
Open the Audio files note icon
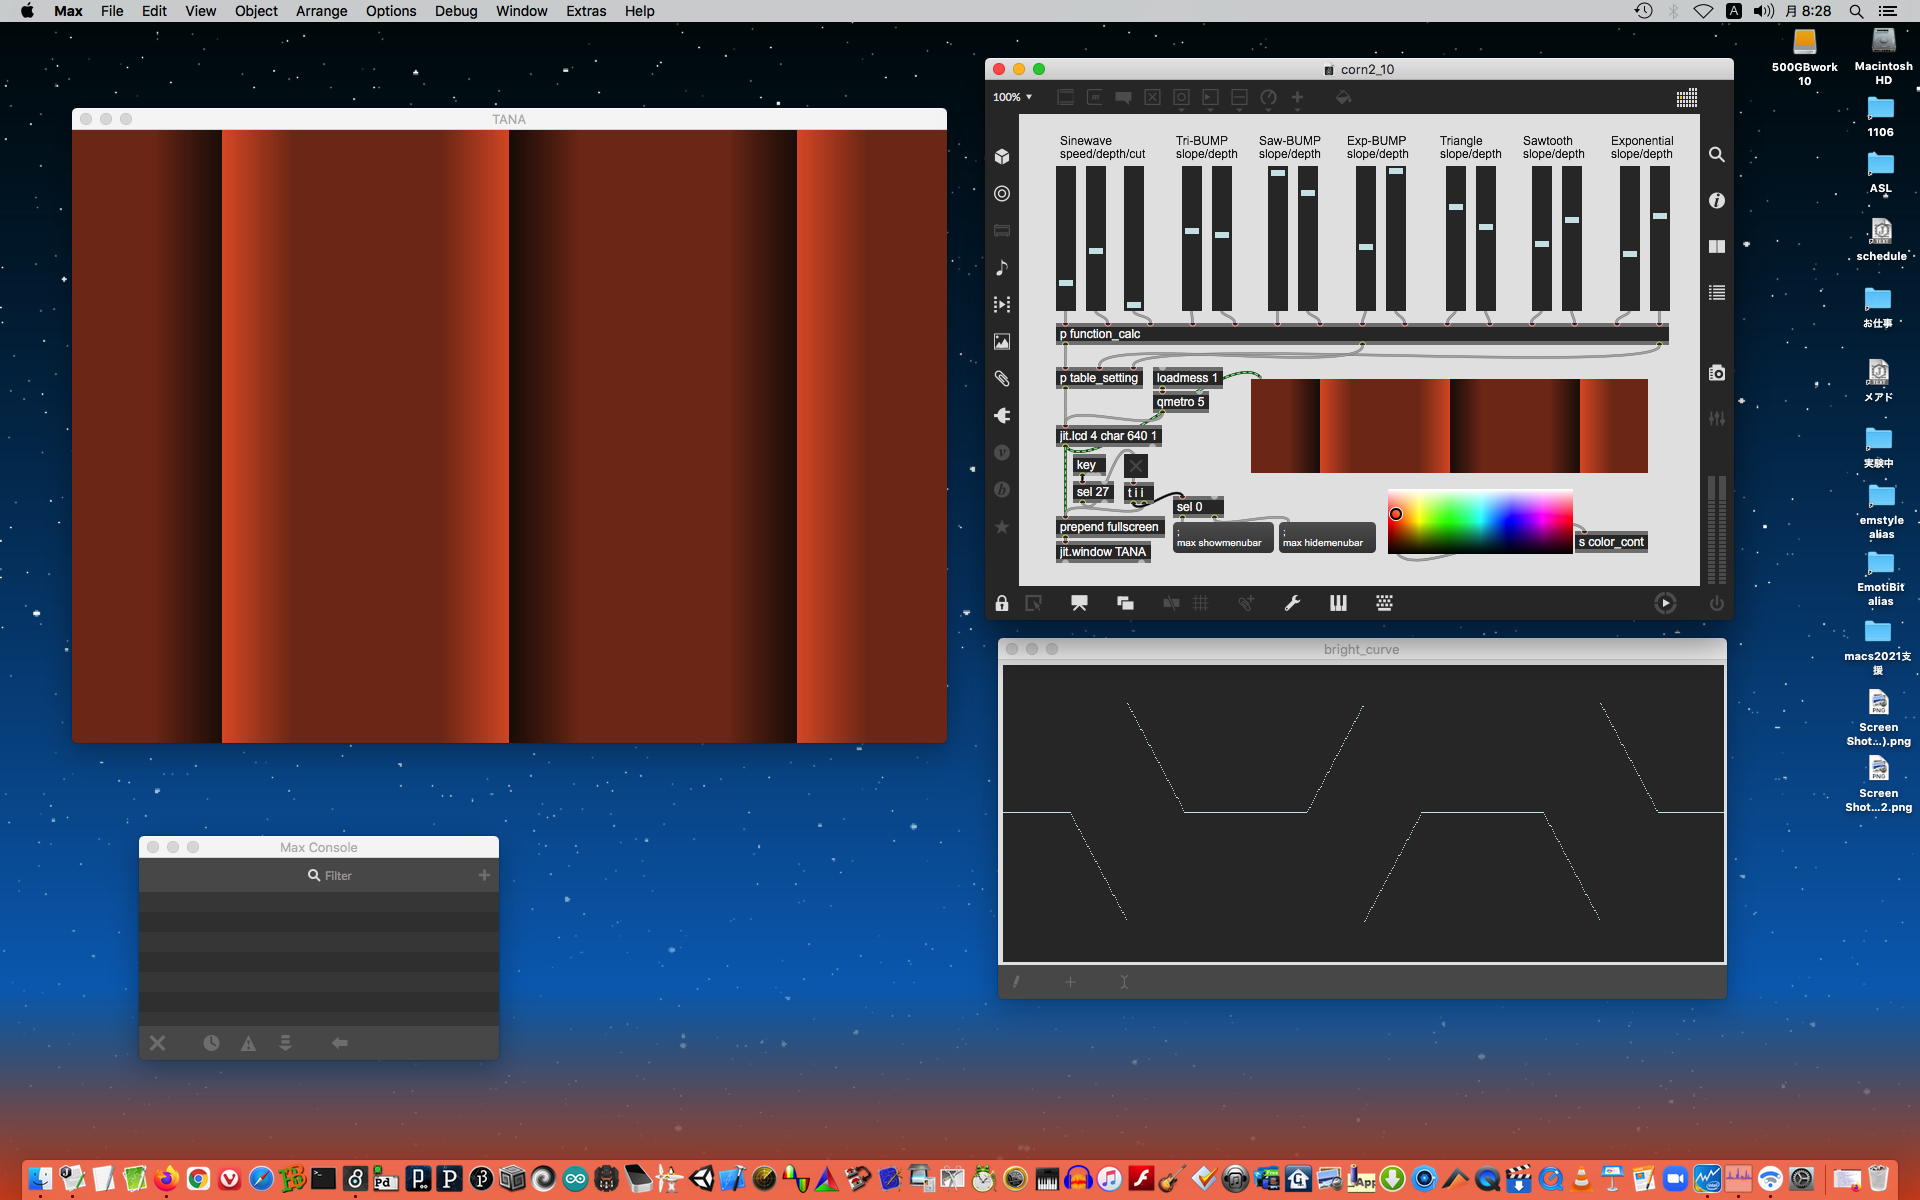1002,267
